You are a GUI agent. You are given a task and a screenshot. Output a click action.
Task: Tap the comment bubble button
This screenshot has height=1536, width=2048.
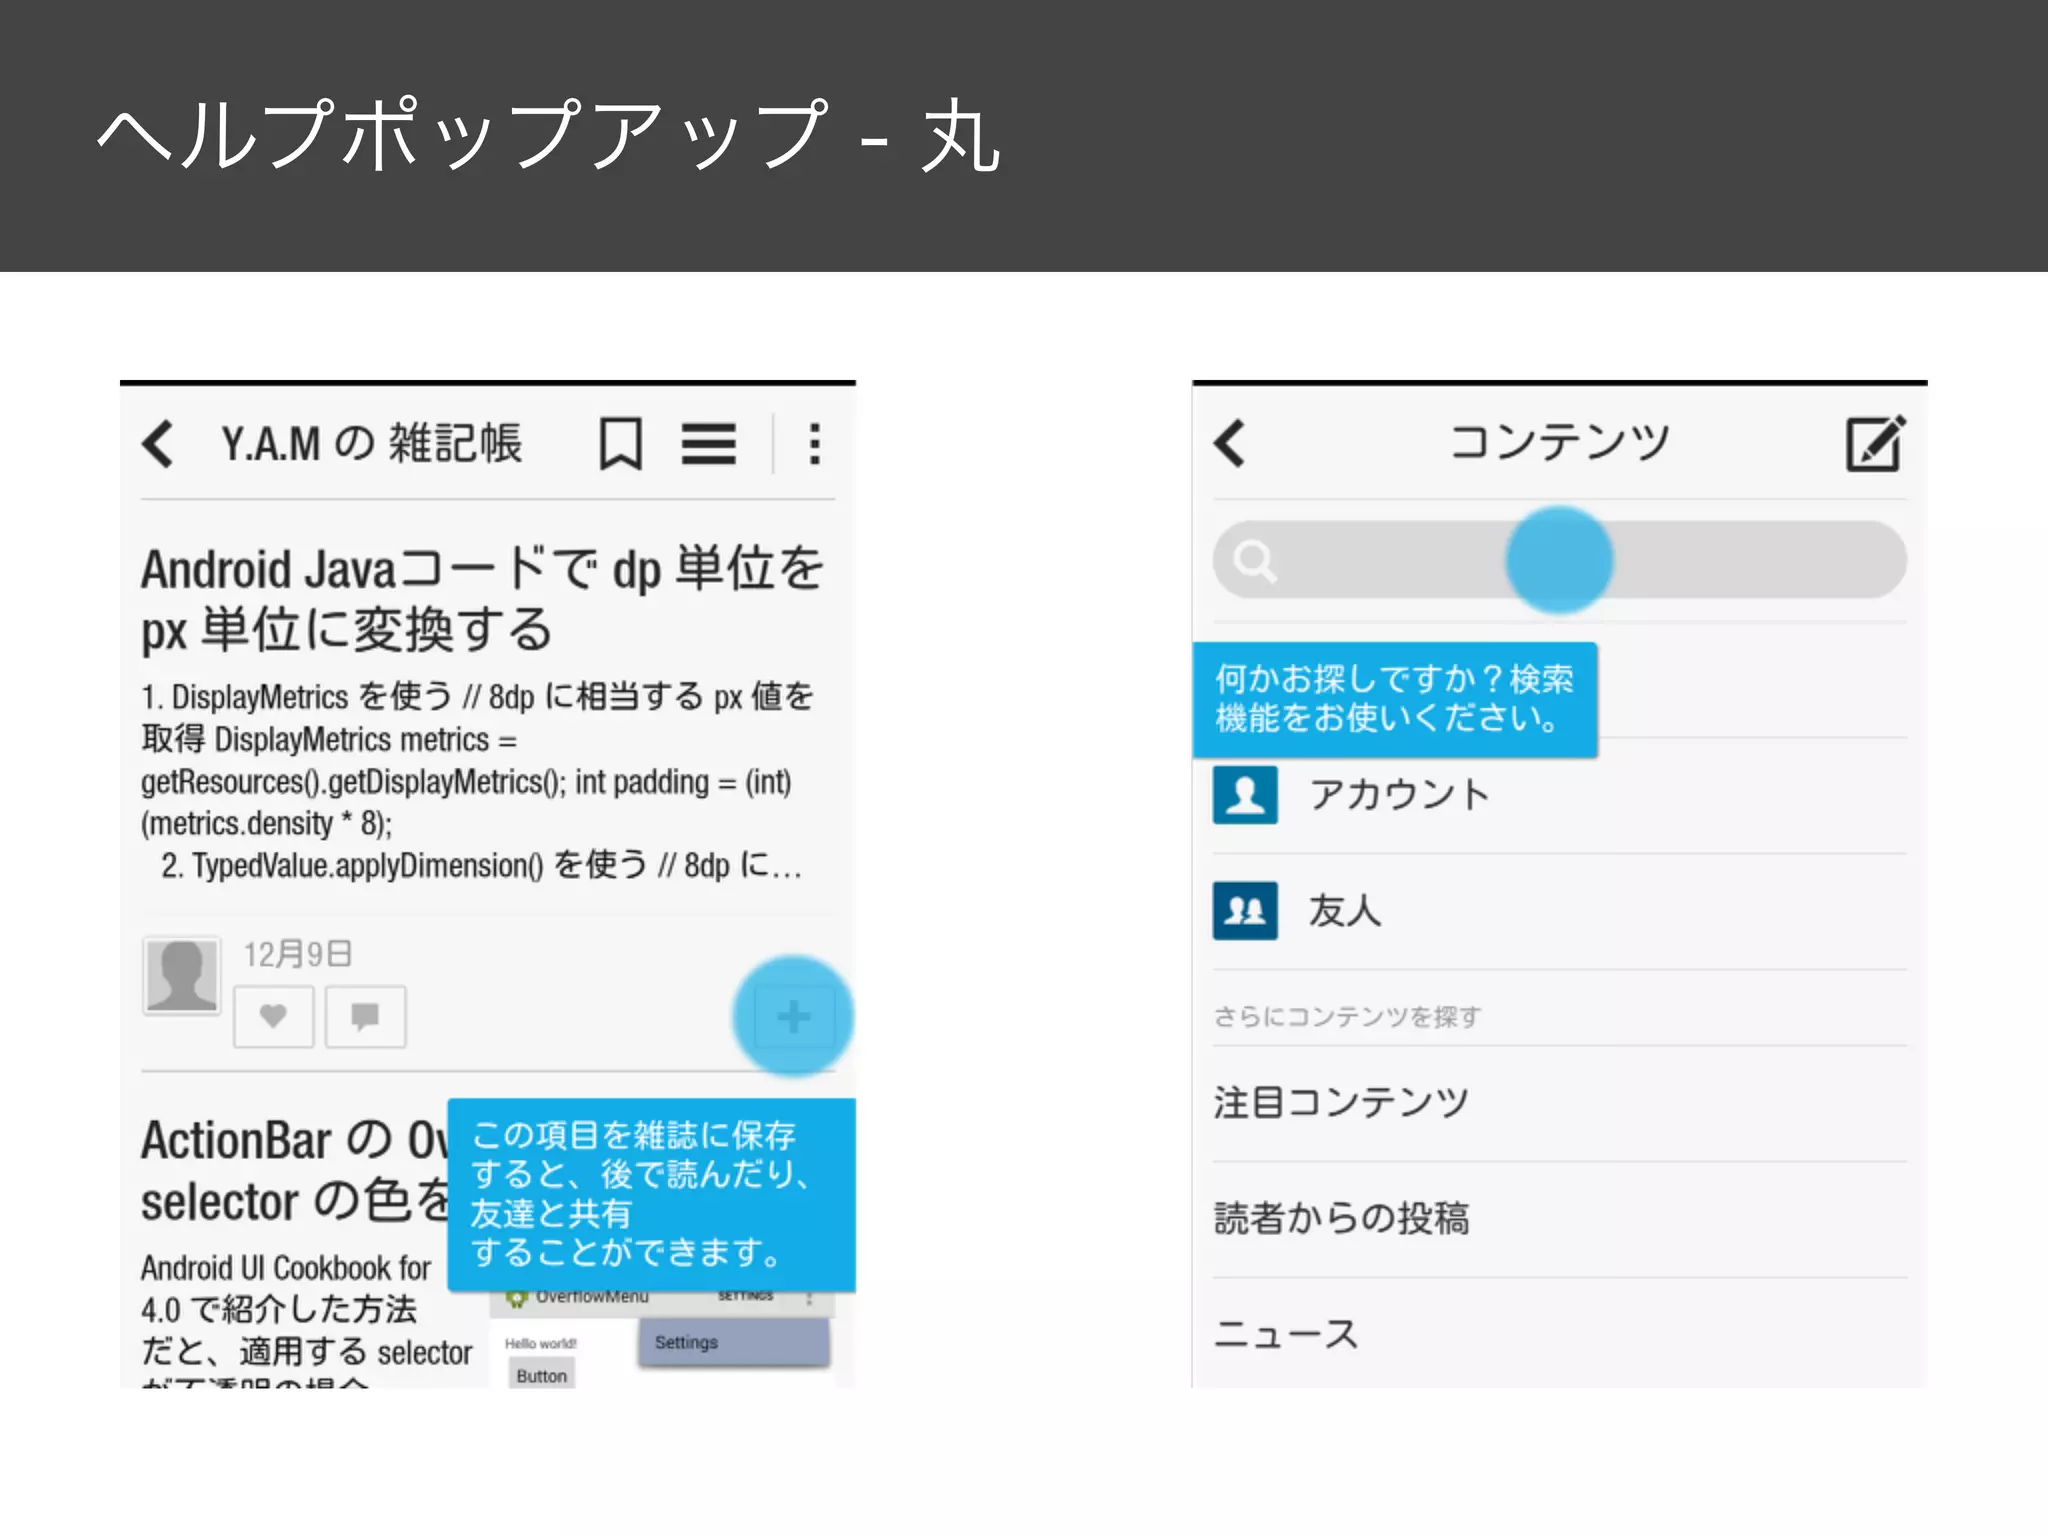coord(365,1016)
